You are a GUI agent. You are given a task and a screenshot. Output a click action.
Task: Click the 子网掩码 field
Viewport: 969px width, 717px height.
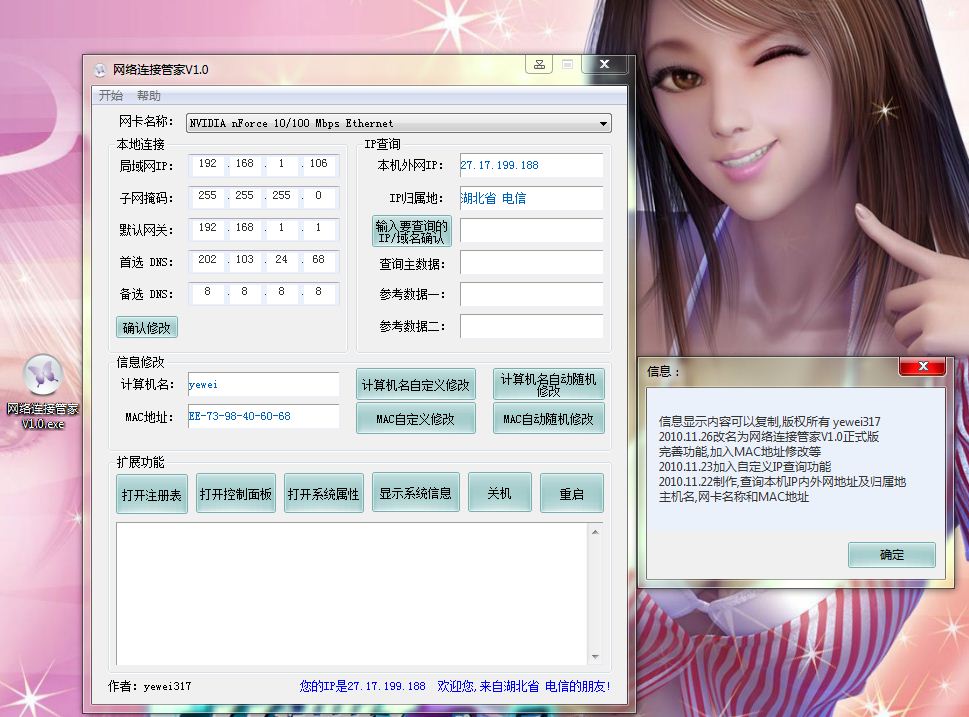263,197
